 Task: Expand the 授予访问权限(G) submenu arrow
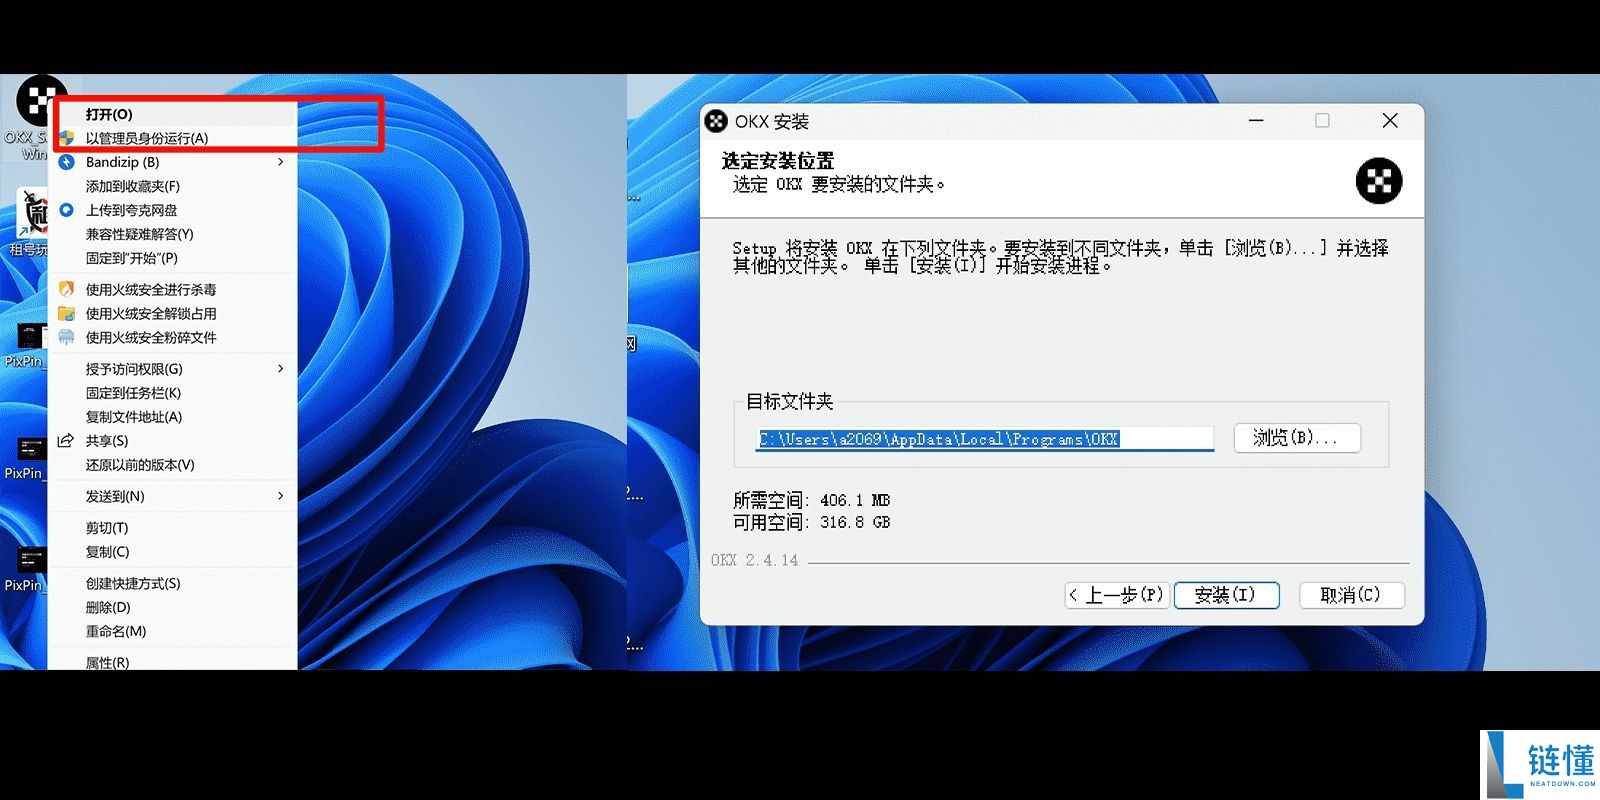(281, 369)
